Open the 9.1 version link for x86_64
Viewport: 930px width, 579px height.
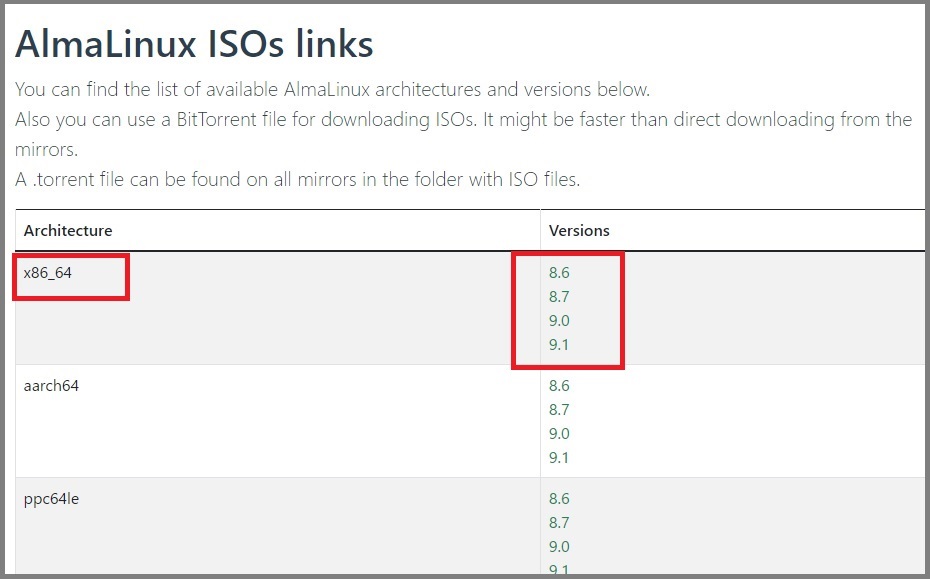coord(559,345)
